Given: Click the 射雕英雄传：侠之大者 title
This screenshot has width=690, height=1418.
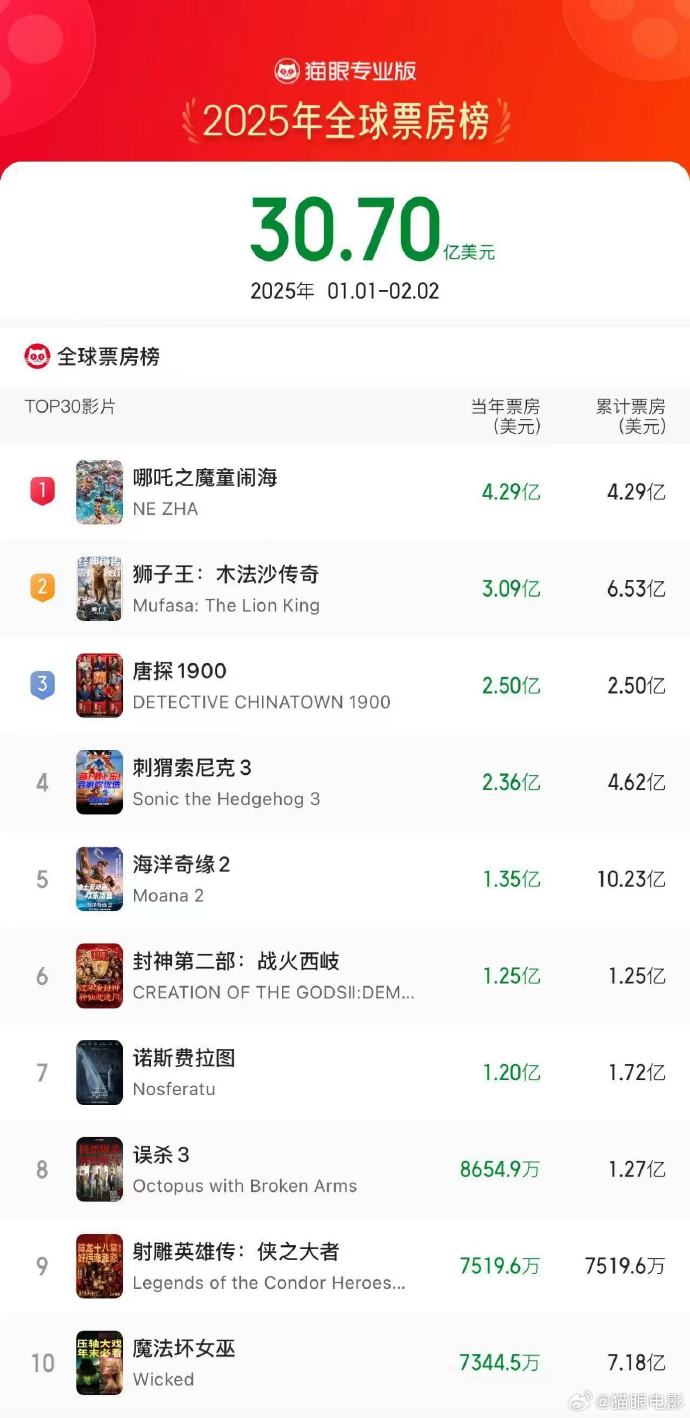Looking at the screenshot, I should click(x=236, y=1251).
